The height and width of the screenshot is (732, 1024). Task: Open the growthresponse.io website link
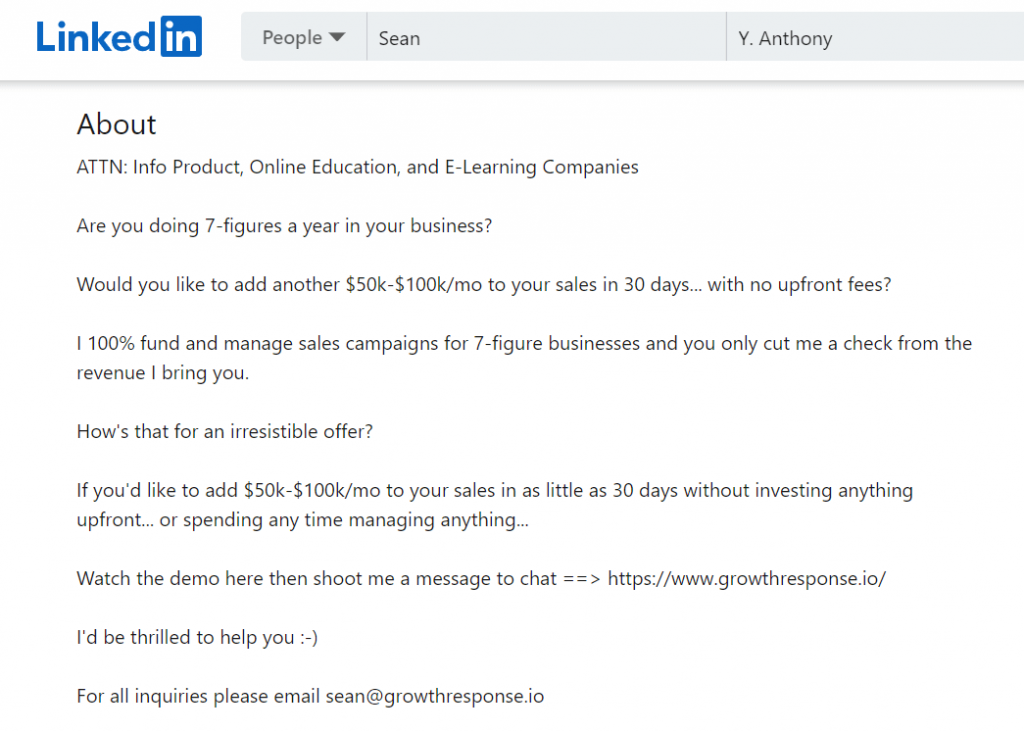tap(746, 579)
